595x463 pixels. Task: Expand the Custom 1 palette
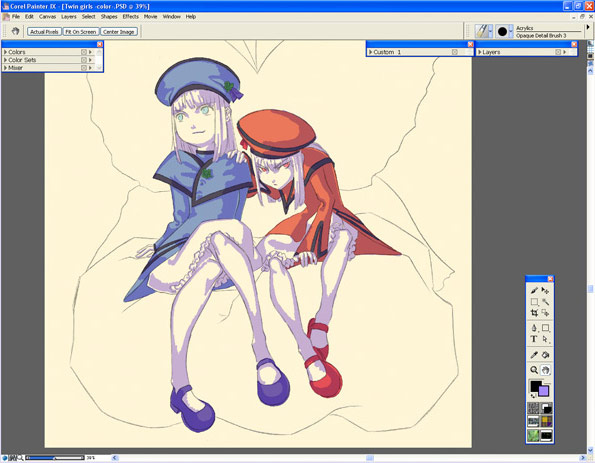tap(370, 52)
